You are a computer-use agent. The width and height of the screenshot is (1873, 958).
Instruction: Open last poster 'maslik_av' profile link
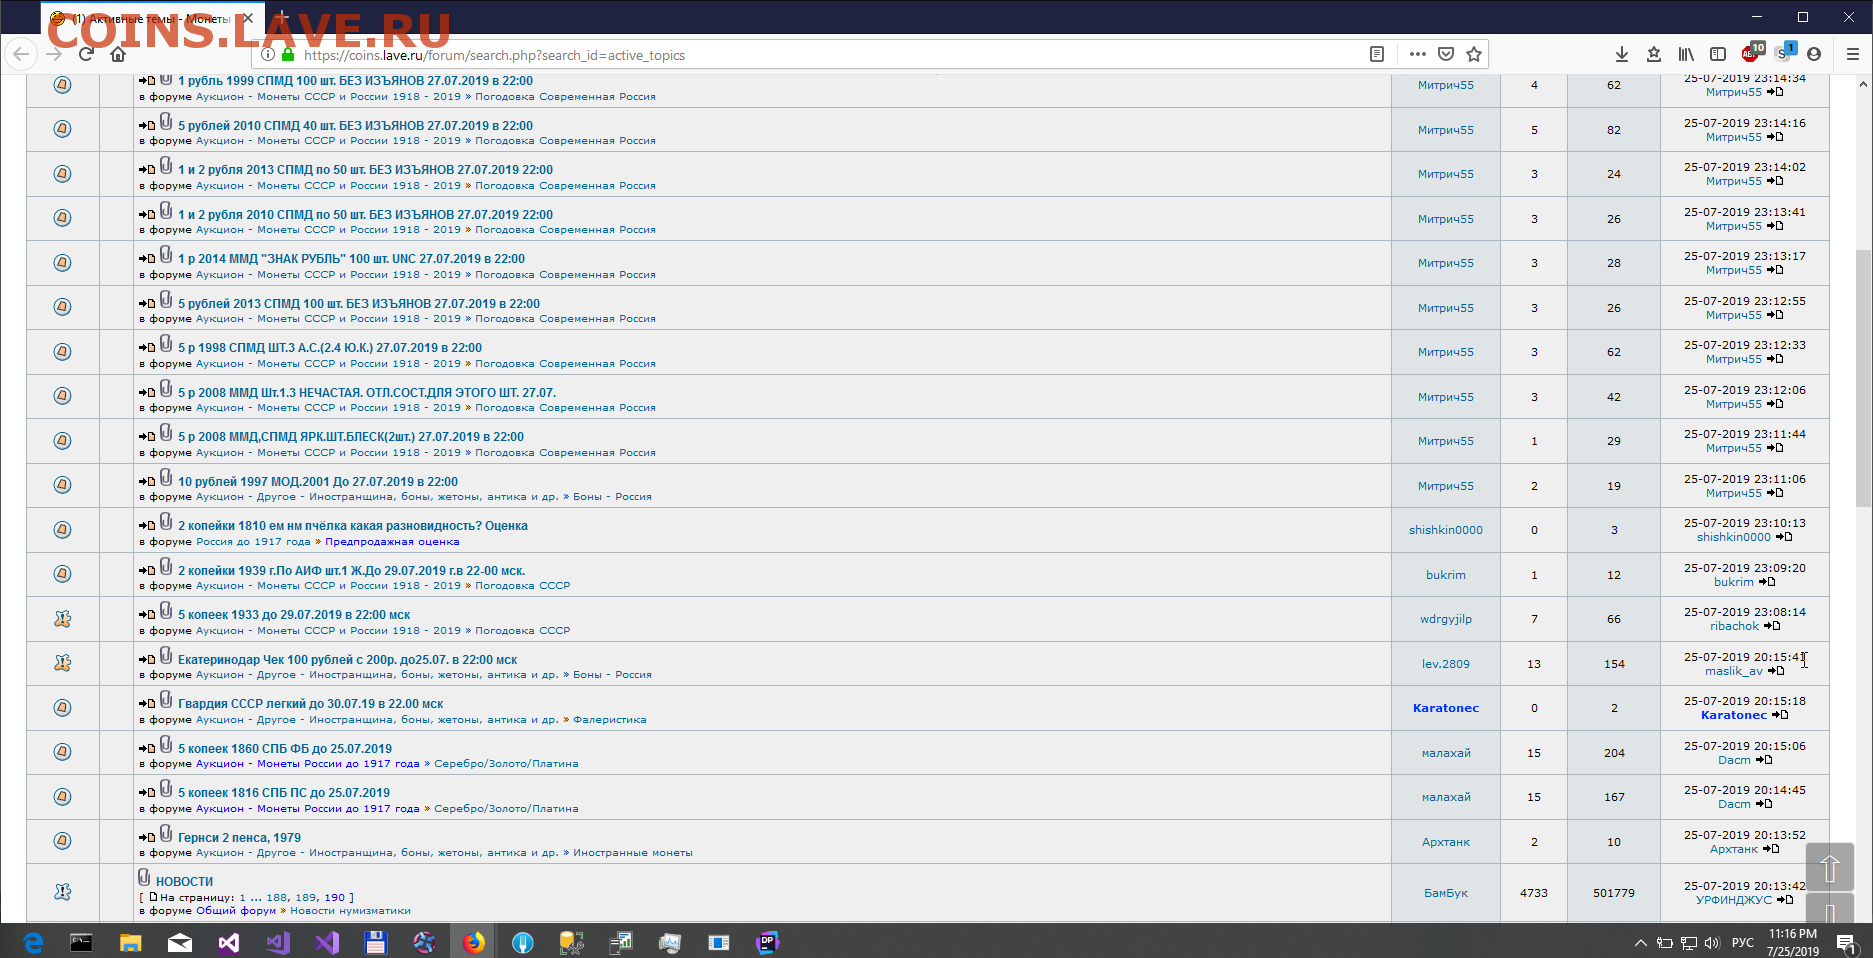tap(1734, 671)
